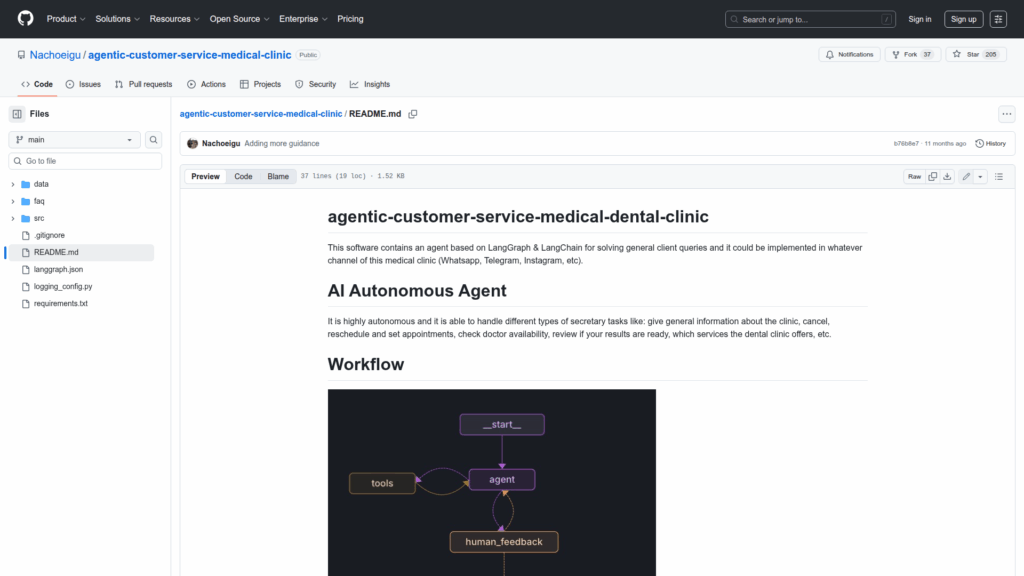Open Nachoeigu owner profile link

click(55, 55)
